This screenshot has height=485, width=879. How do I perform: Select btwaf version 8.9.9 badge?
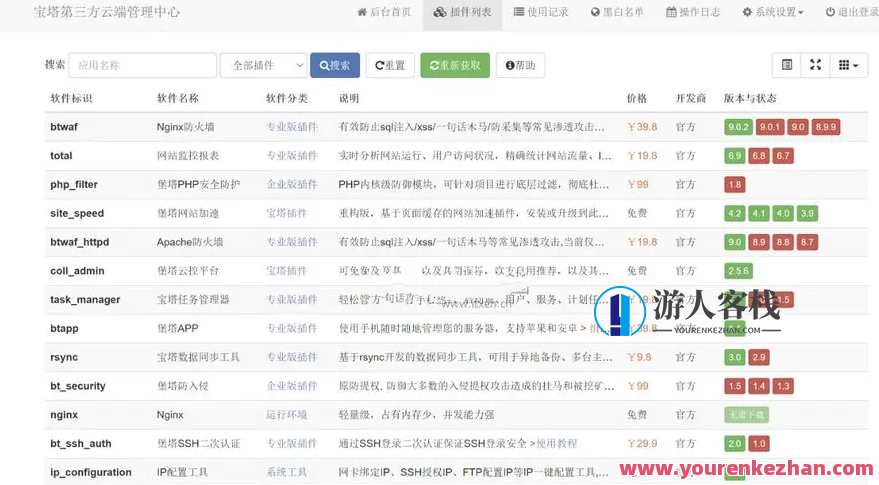pyautogui.click(x=826, y=127)
